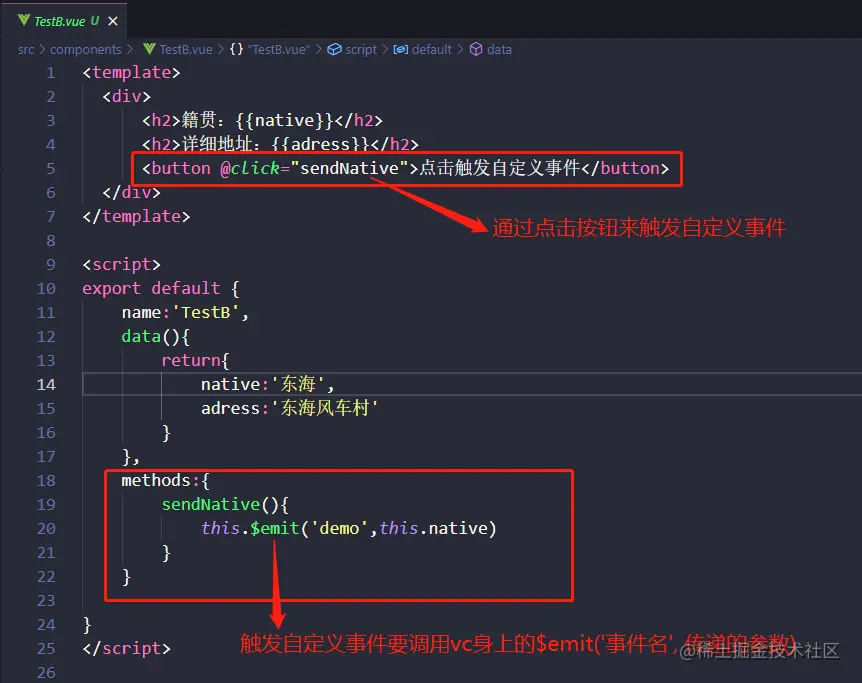Click data() function on line 12
This screenshot has width=862, height=683.
click(x=156, y=337)
